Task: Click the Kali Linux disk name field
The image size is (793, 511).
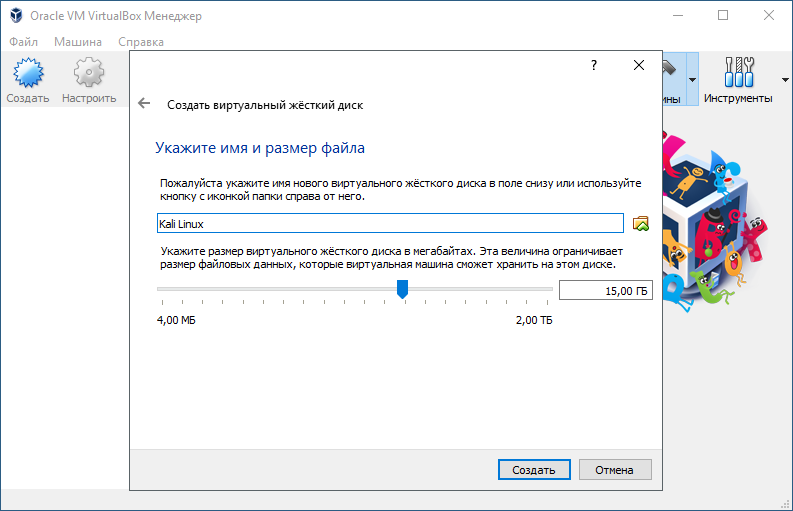Action: pos(390,224)
